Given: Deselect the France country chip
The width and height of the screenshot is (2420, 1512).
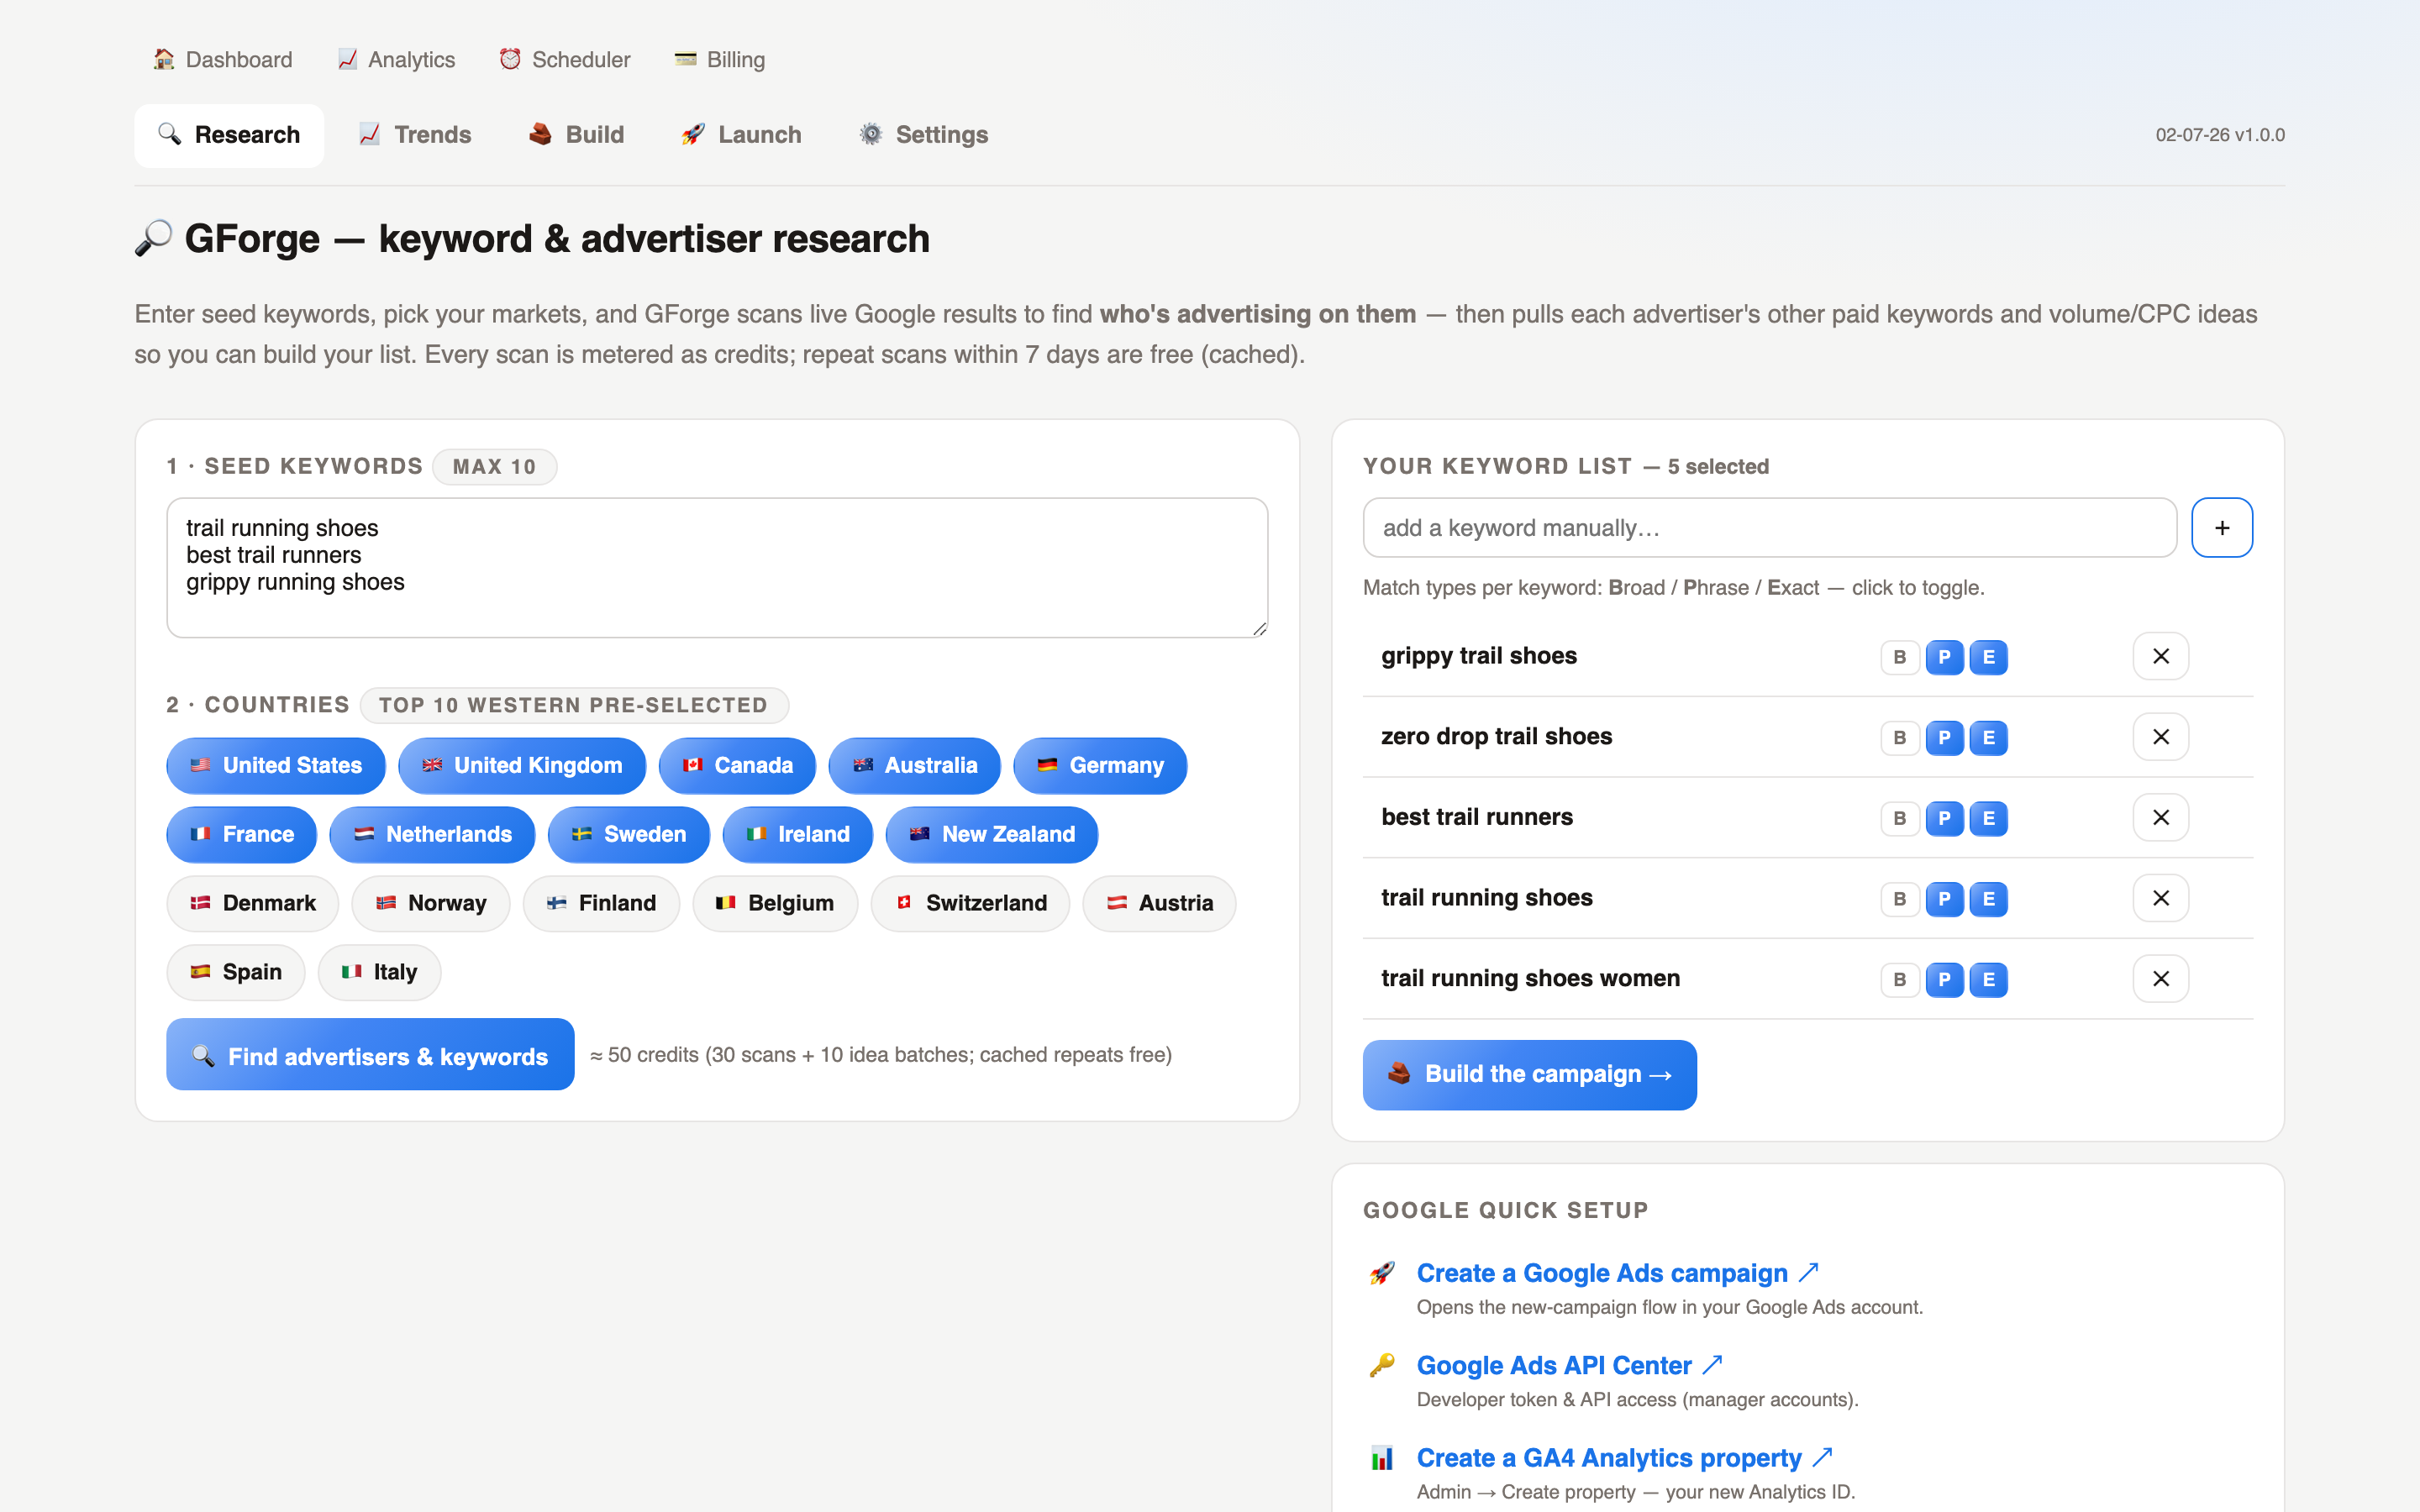Looking at the screenshot, I should tap(242, 835).
